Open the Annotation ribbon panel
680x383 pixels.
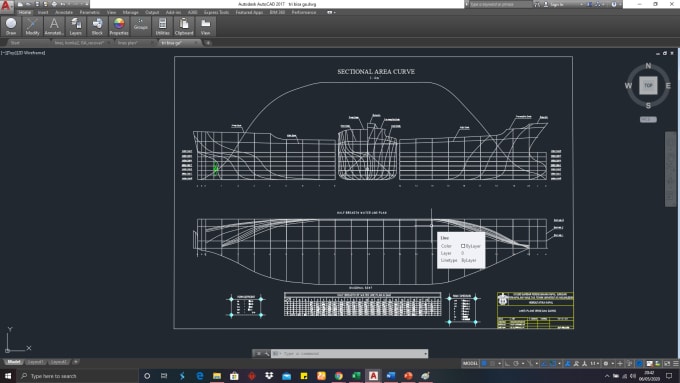pyautogui.click(x=54, y=26)
